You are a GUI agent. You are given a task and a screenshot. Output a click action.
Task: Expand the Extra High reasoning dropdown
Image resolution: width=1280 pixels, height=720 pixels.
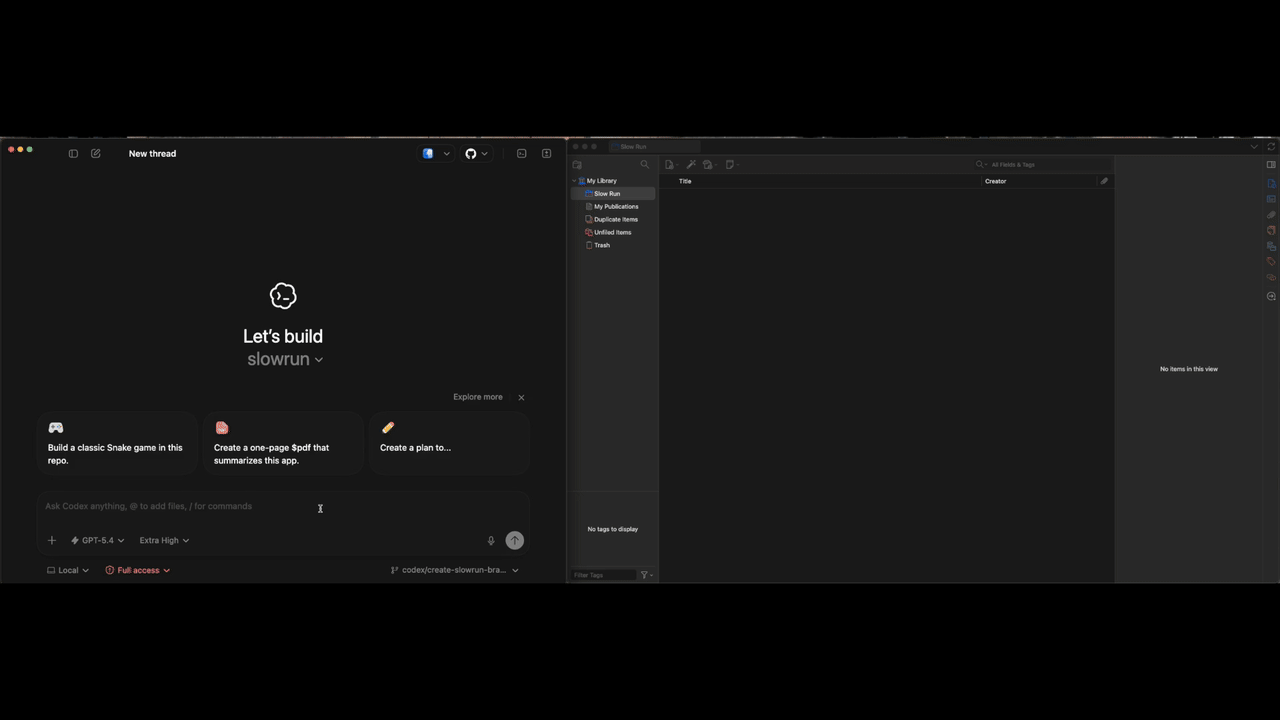point(163,540)
